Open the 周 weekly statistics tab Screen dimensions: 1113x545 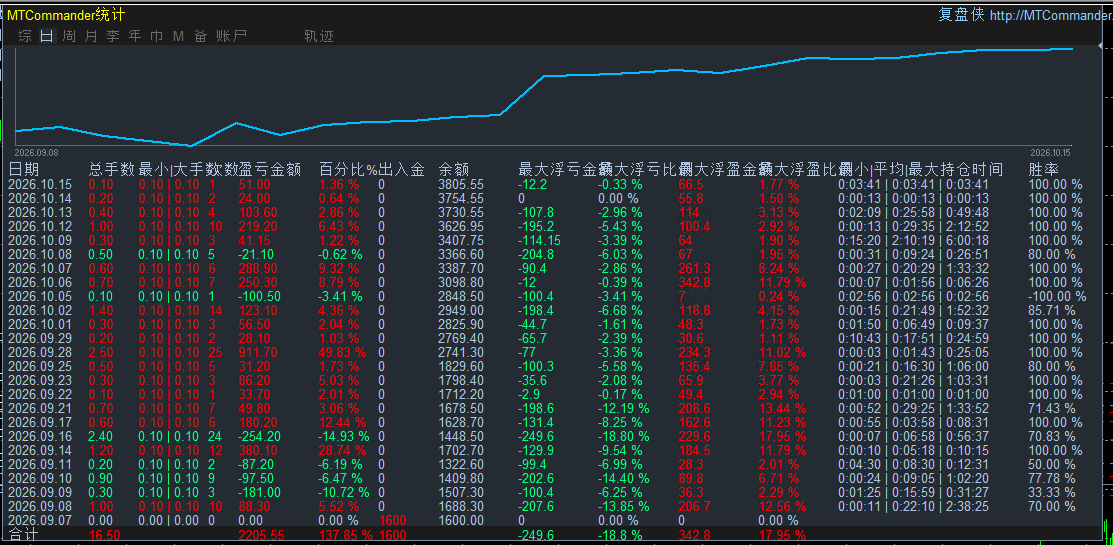pyautogui.click(x=69, y=36)
